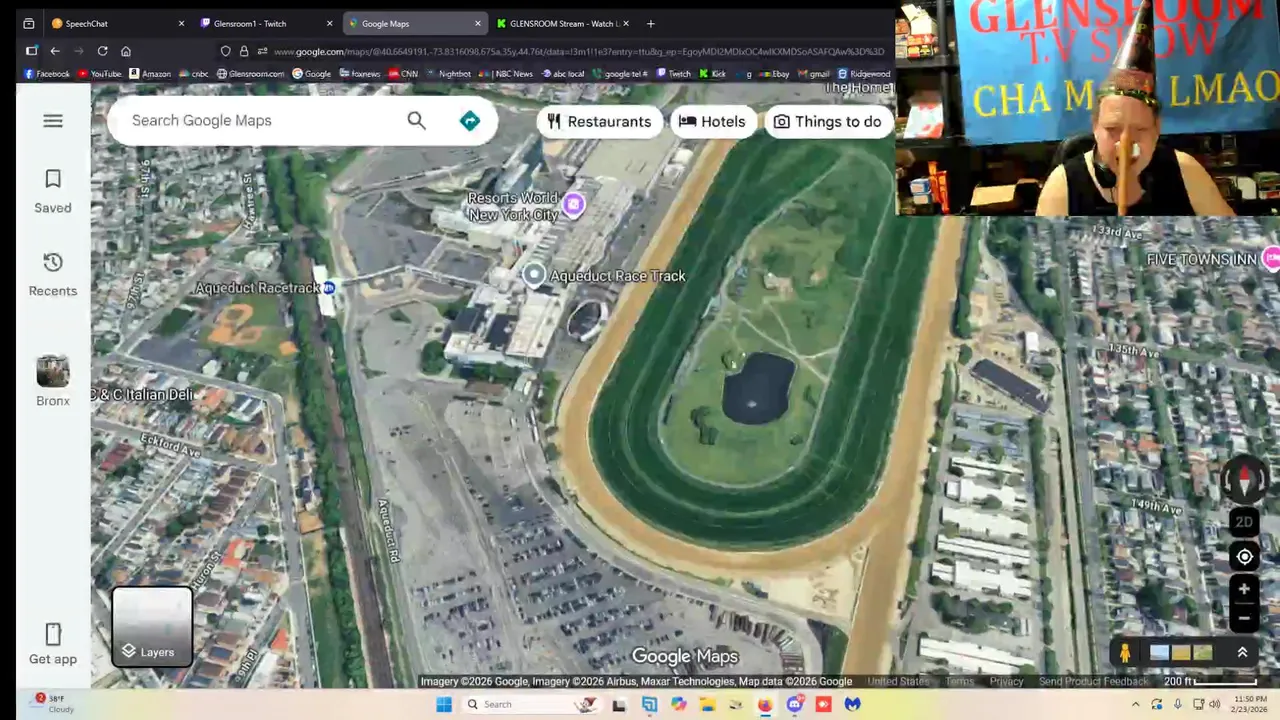The image size is (1280, 720).
Task: Click the Get app phone icon
Action: point(53,634)
